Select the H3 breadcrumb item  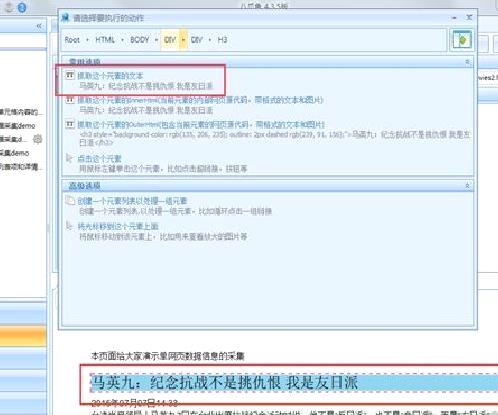(222, 40)
